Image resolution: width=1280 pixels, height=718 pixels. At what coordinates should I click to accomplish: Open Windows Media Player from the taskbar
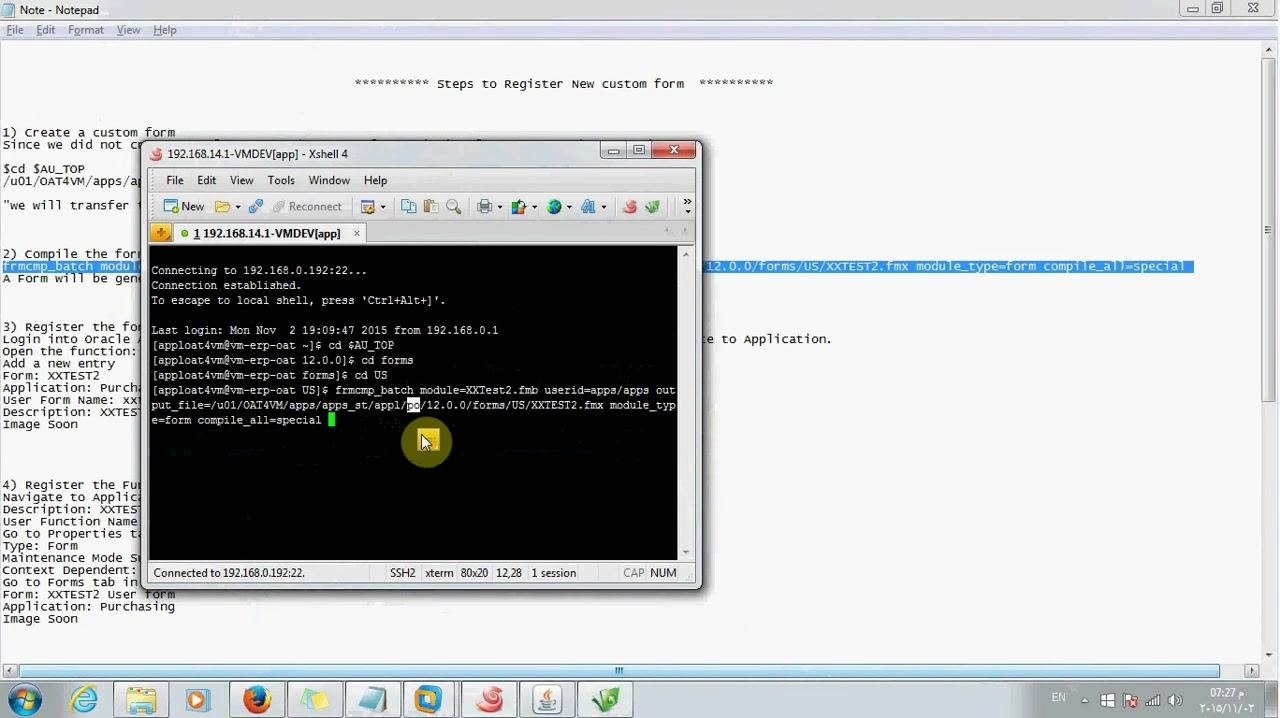click(x=198, y=699)
